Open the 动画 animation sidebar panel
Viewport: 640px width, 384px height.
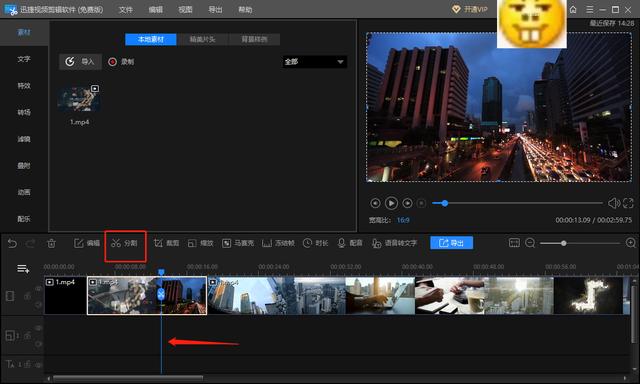[x=24, y=192]
